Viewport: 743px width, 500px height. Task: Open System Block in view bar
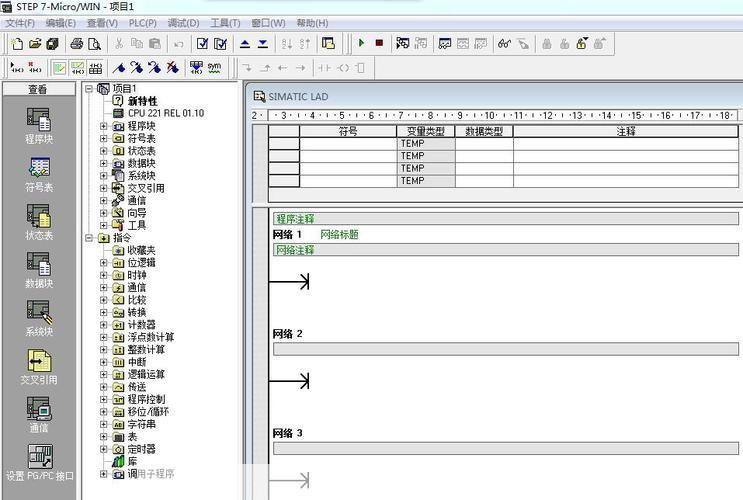38,318
